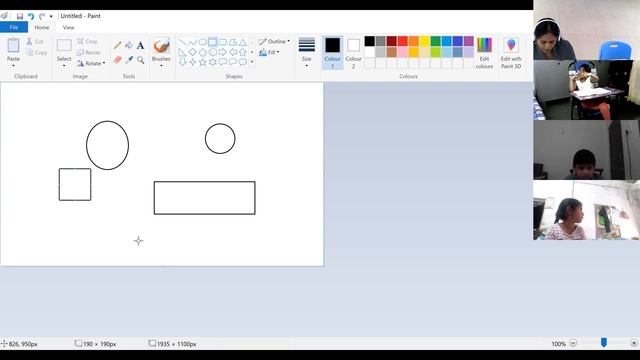
Task: Click the pink striped shirt girl video tile
Action: click(x=587, y=210)
